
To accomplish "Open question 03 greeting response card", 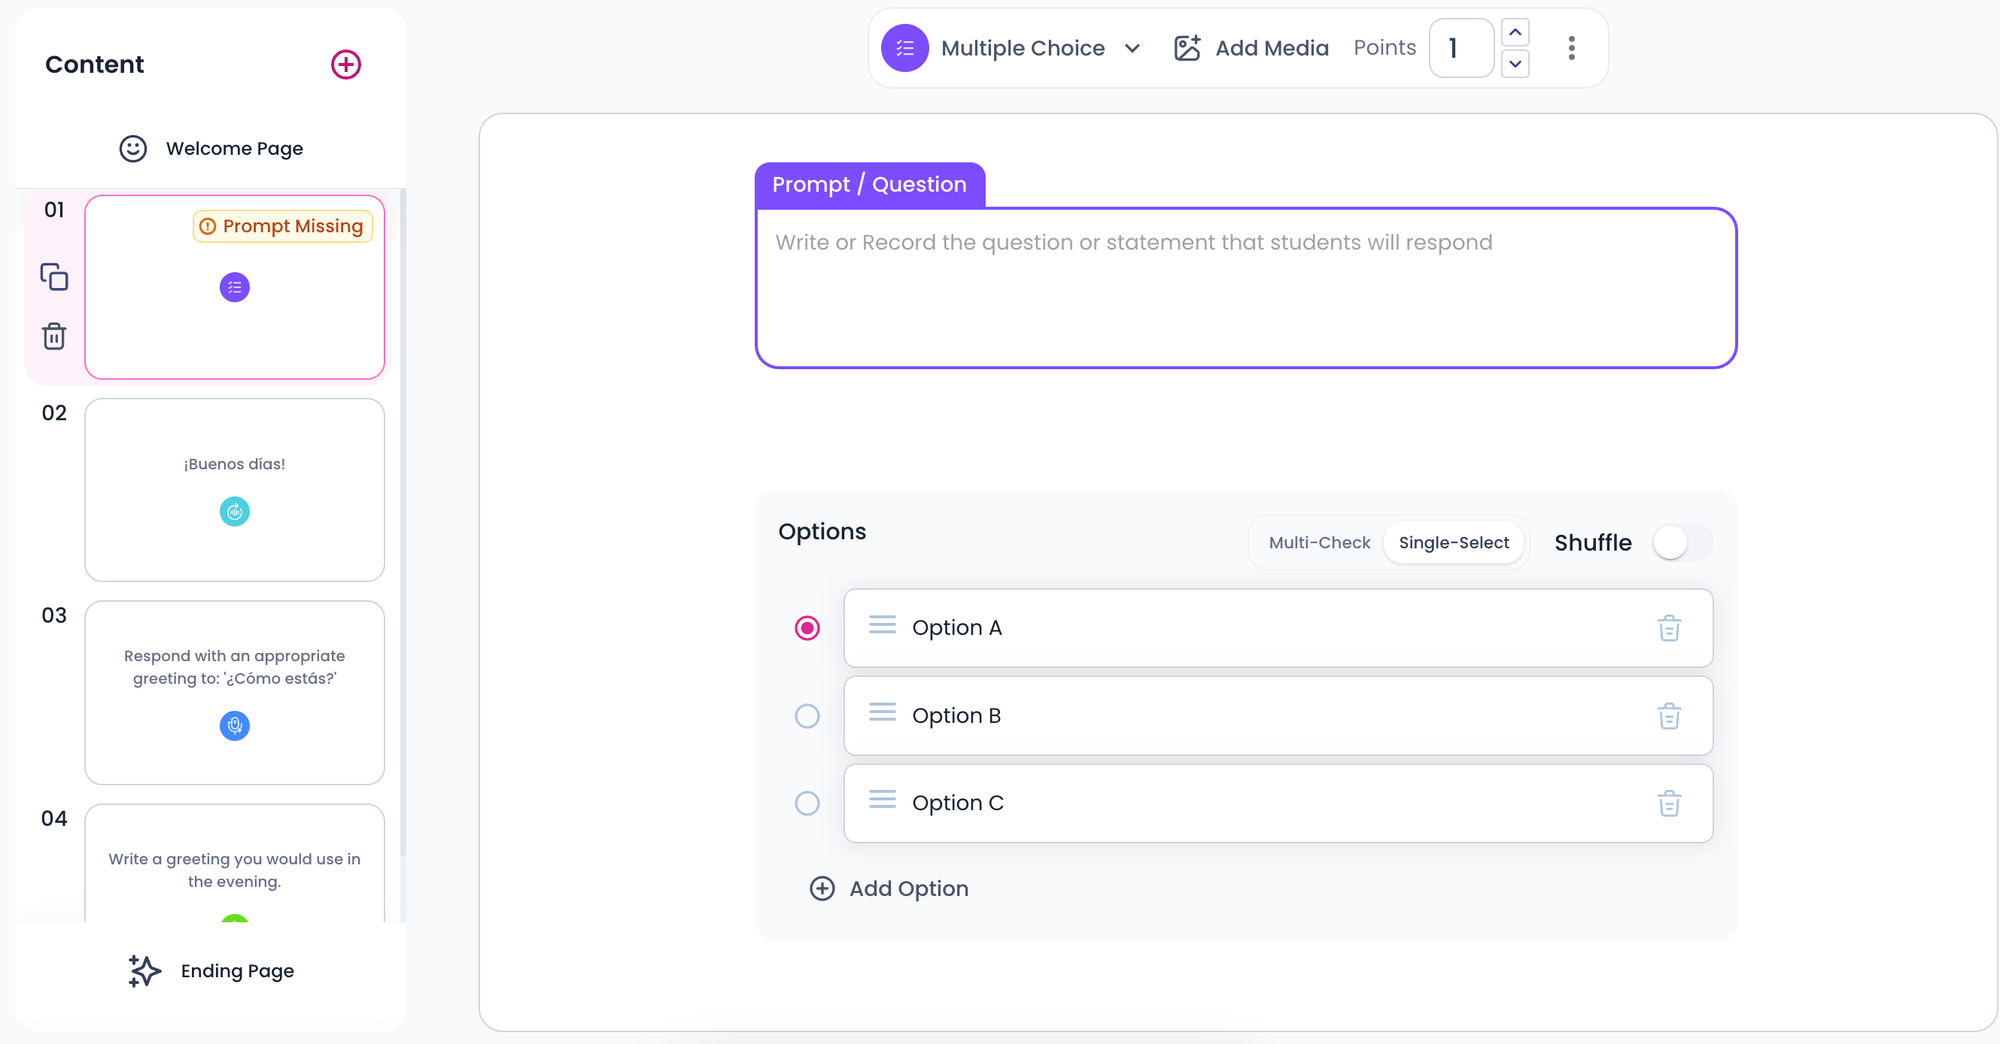I will click(235, 692).
